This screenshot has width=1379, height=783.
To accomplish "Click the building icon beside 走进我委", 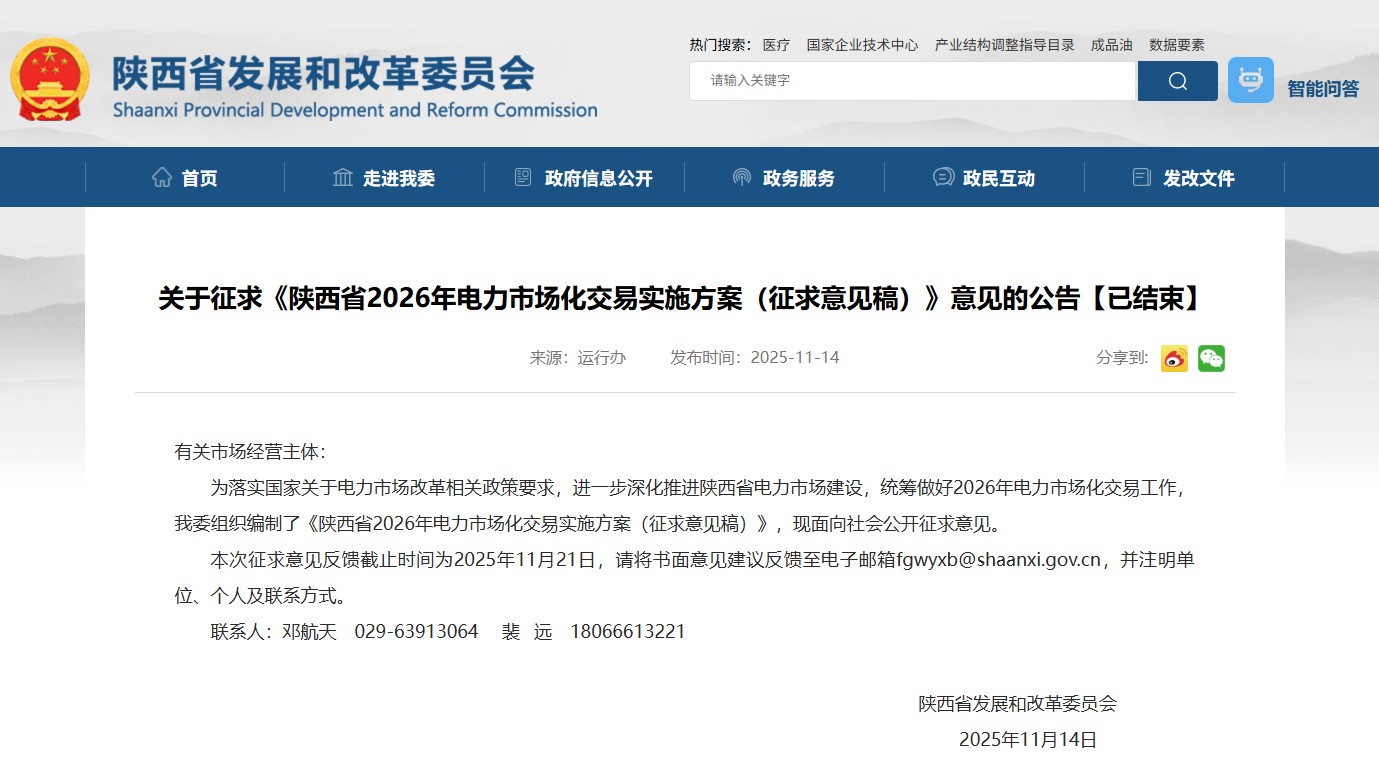I will 343,178.
